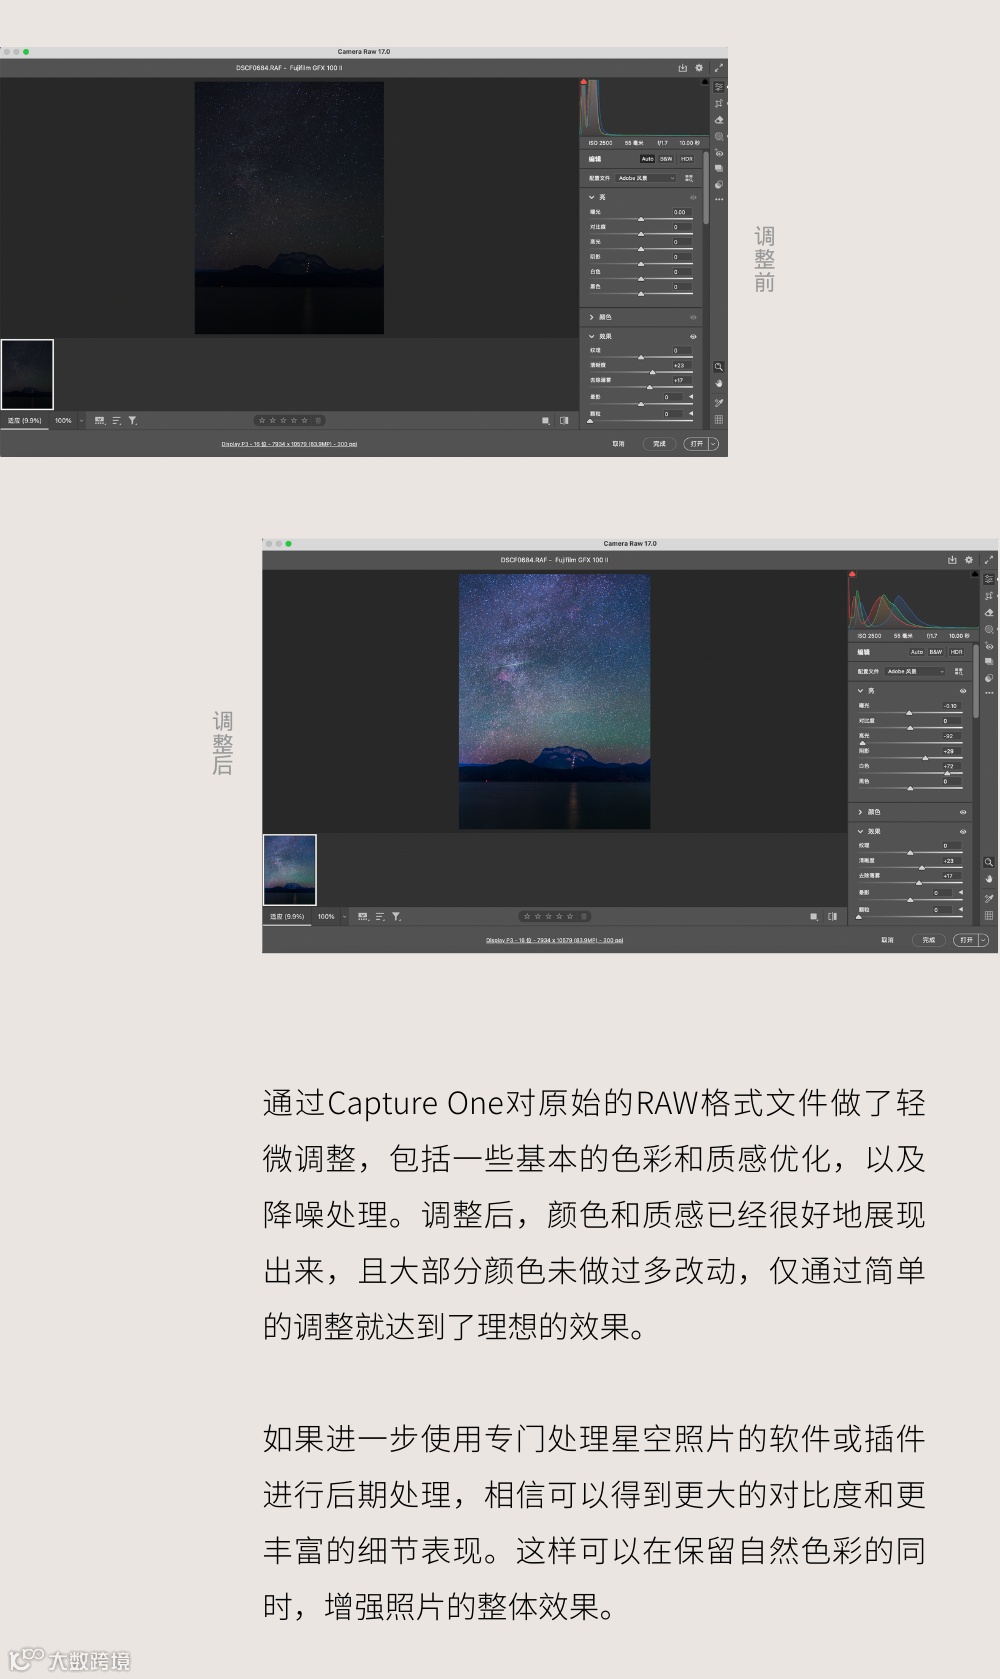The width and height of the screenshot is (1000, 1679).
Task: Toggle the 颜色 panel eye in the 调整前 window
Action: pos(693,317)
